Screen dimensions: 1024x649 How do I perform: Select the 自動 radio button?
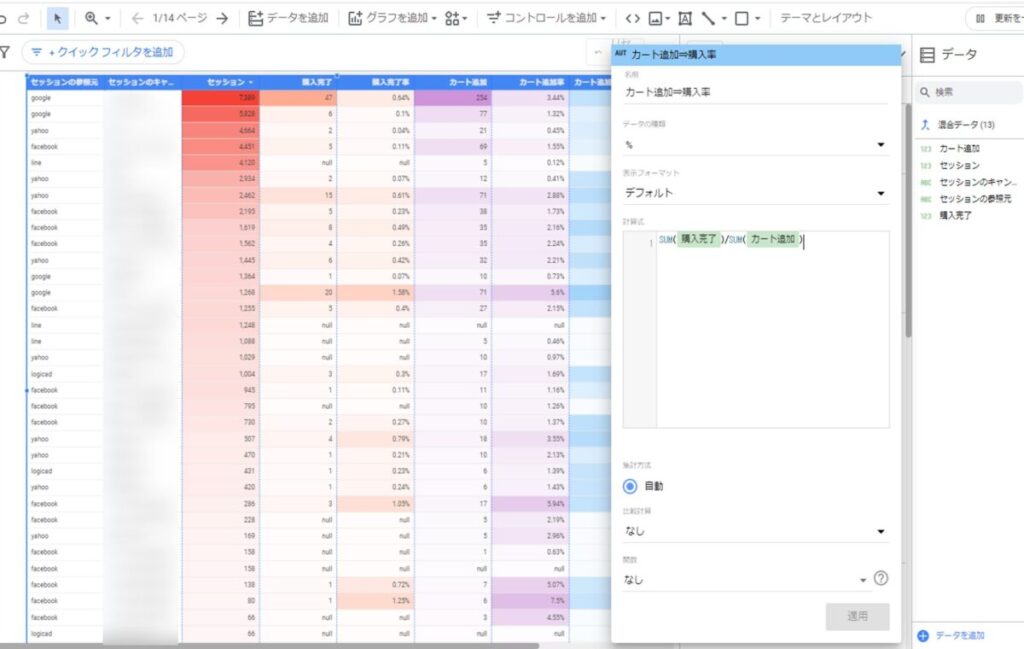(630, 486)
